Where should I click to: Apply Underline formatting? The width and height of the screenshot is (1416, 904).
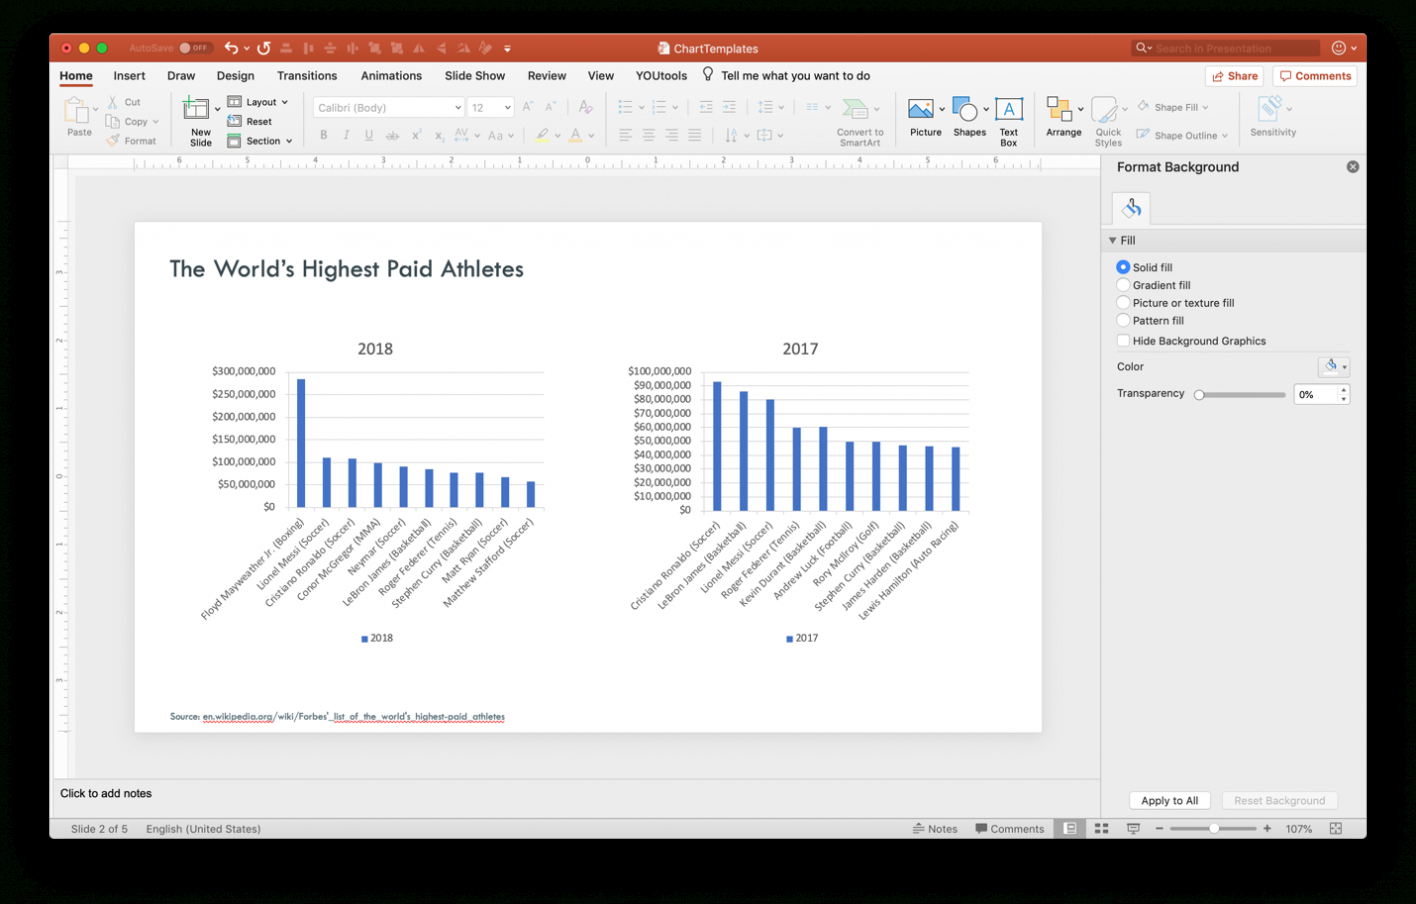point(369,135)
